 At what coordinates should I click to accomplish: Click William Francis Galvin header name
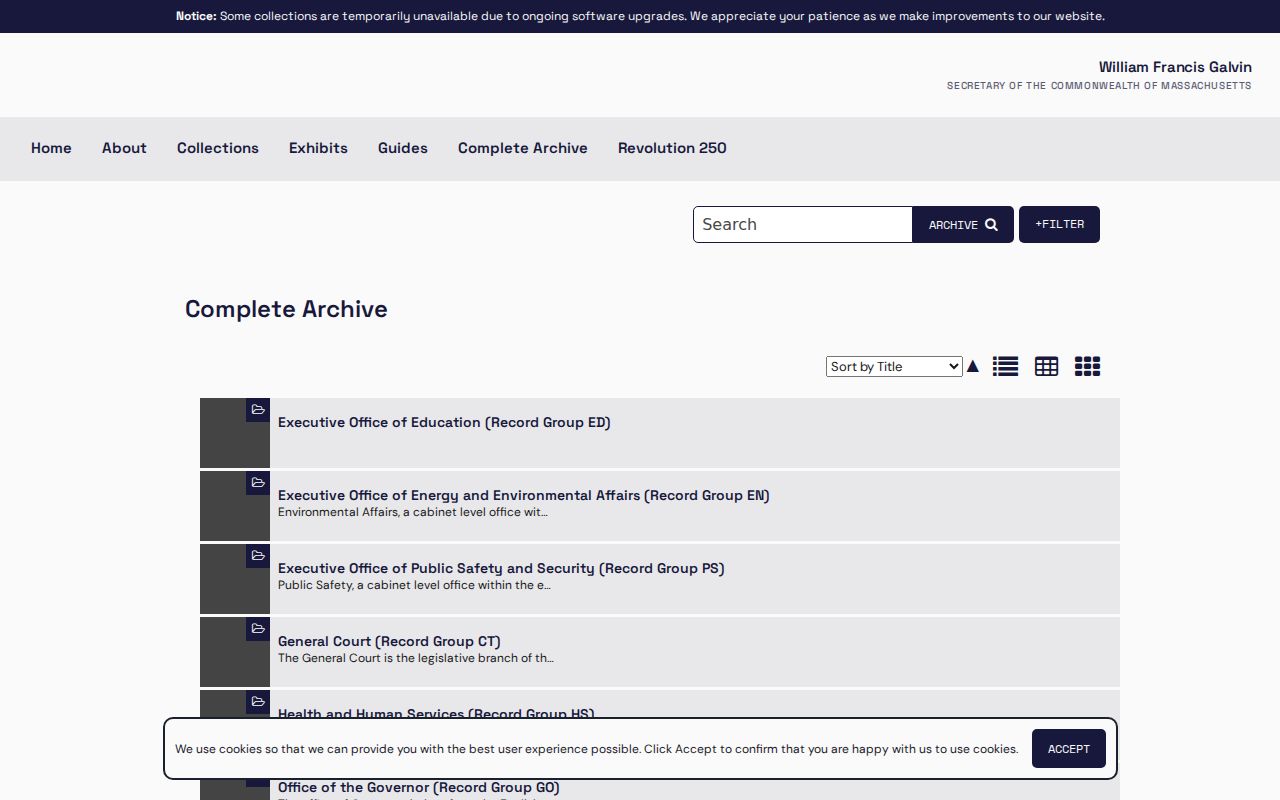point(1175,67)
